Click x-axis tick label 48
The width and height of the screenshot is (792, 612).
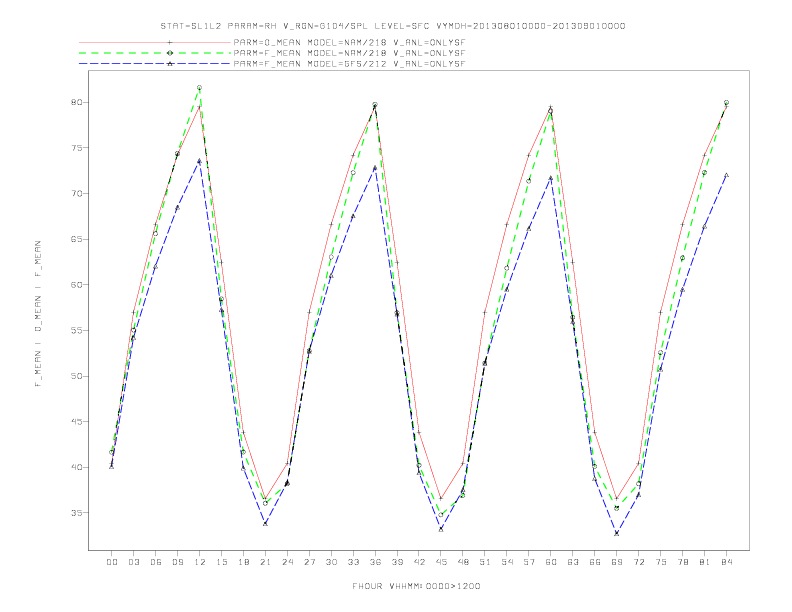(463, 562)
